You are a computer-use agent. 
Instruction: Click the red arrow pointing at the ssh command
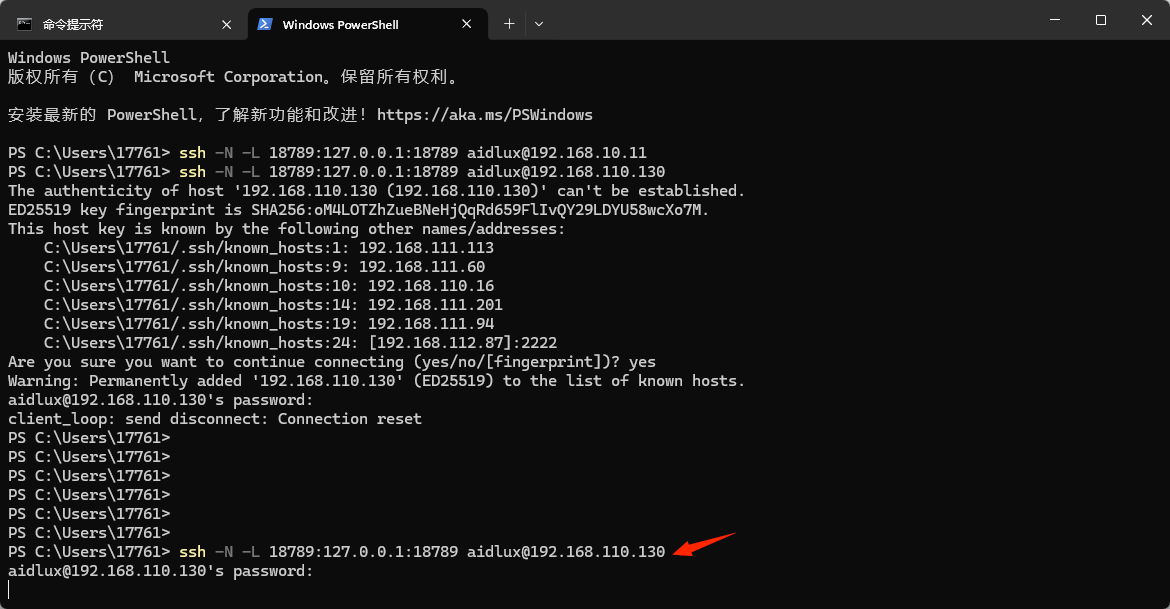point(705,544)
